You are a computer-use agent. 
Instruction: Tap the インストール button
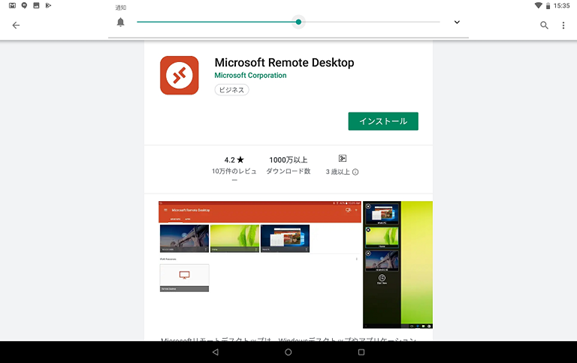click(383, 121)
